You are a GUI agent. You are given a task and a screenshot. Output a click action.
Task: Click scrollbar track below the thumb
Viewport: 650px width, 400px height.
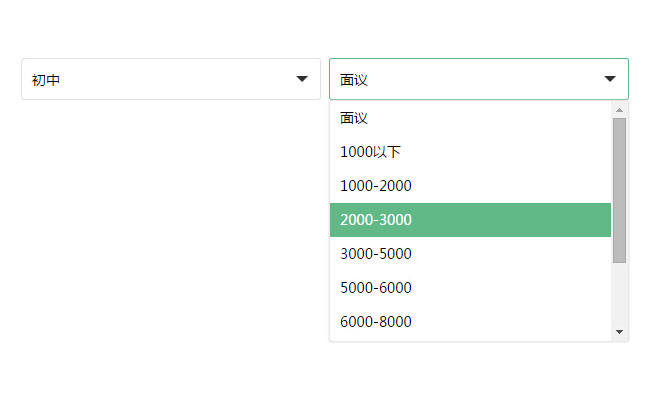[619, 295]
